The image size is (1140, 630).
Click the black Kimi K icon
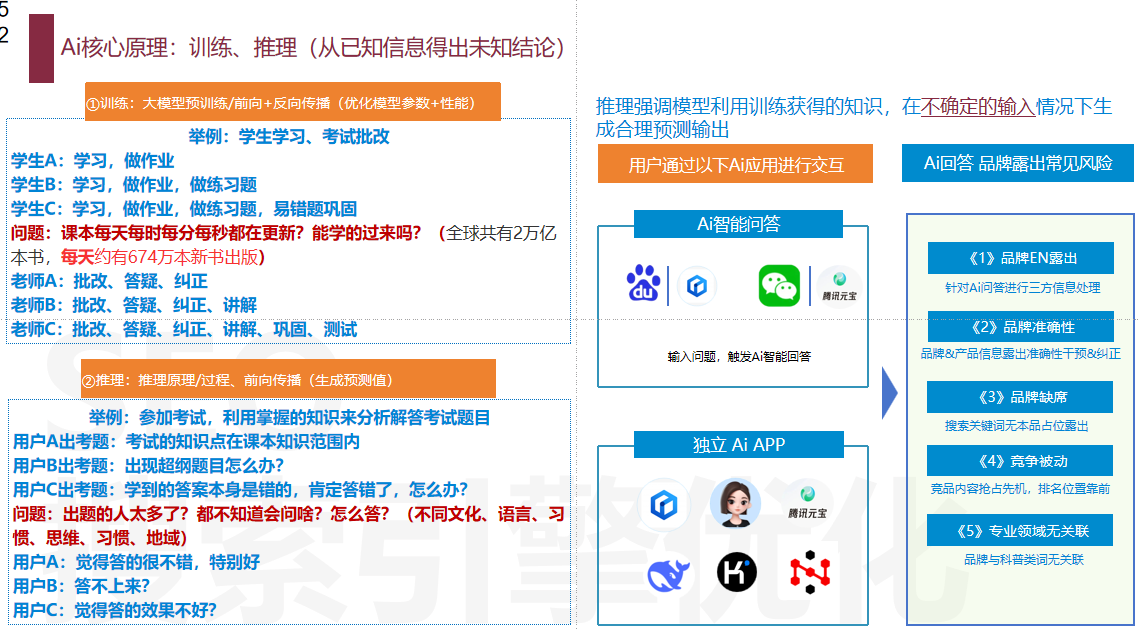tap(736, 573)
